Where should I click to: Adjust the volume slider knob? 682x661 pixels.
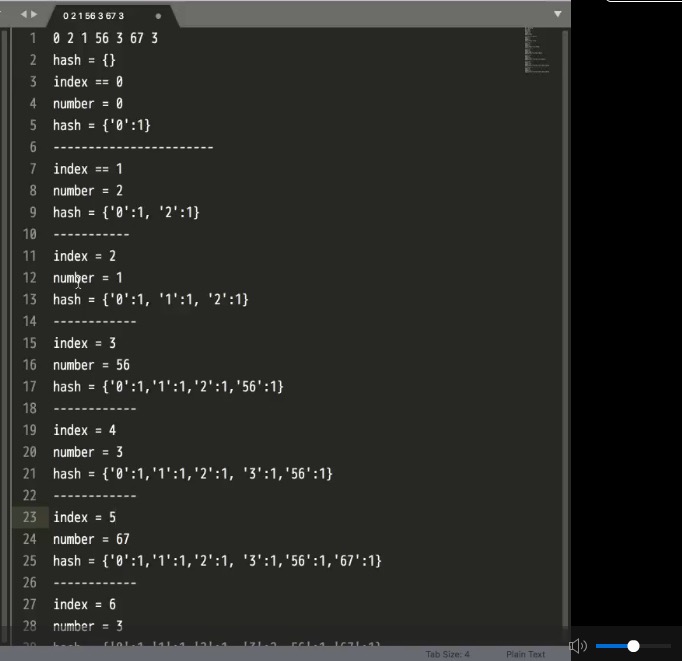[633, 646]
